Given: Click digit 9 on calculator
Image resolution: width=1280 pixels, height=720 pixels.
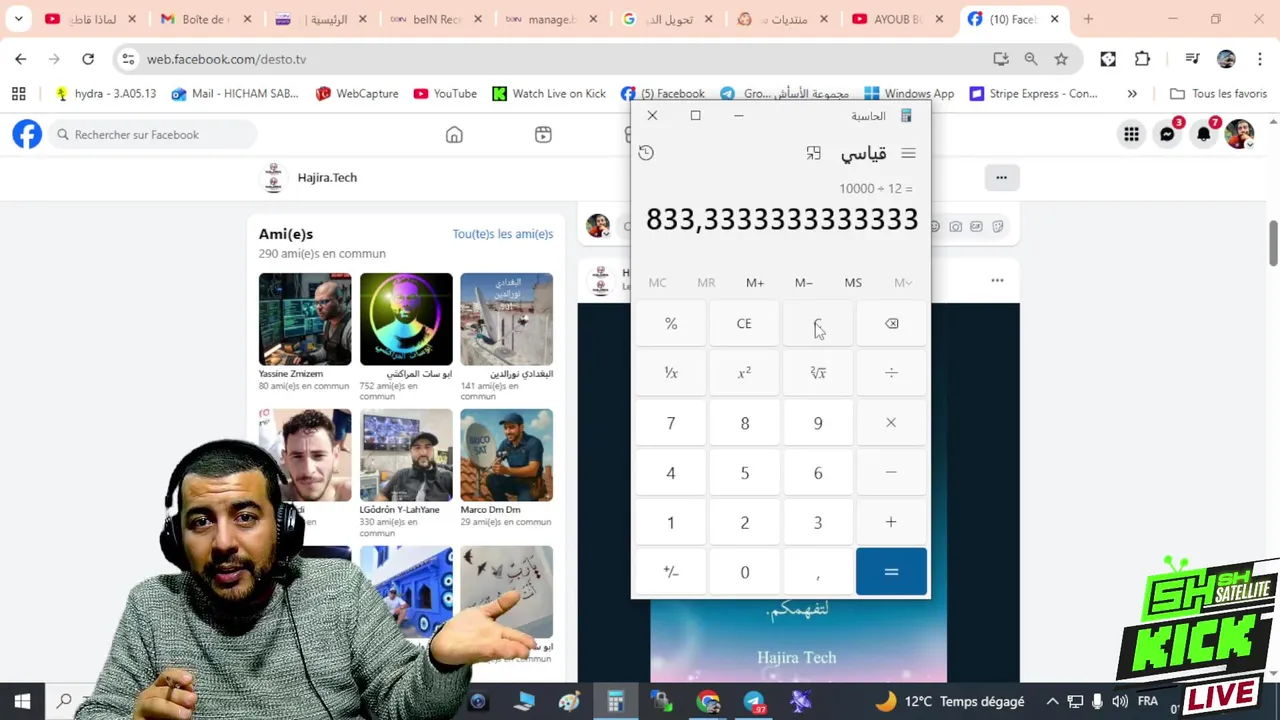Looking at the screenshot, I should [818, 422].
